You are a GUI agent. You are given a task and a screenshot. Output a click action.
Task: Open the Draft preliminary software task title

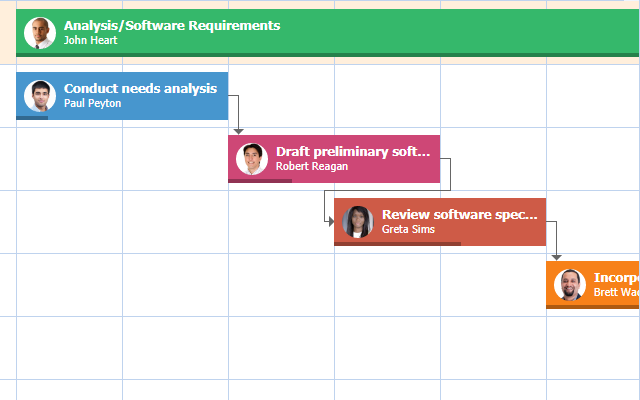click(x=352, y=151)
